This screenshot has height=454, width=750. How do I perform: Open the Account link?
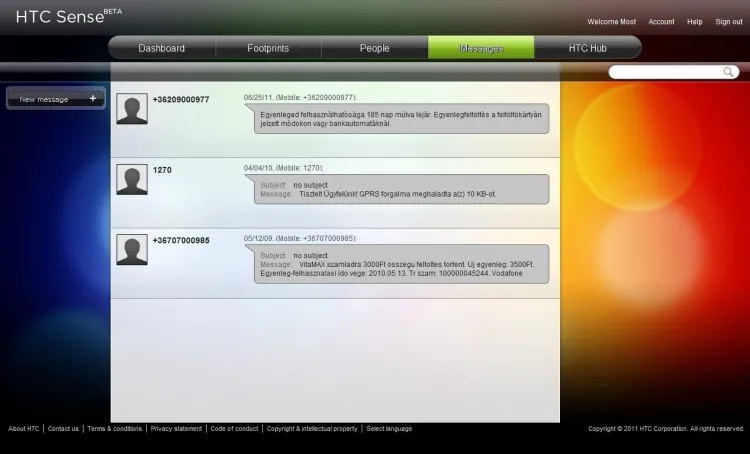[661, 22]
